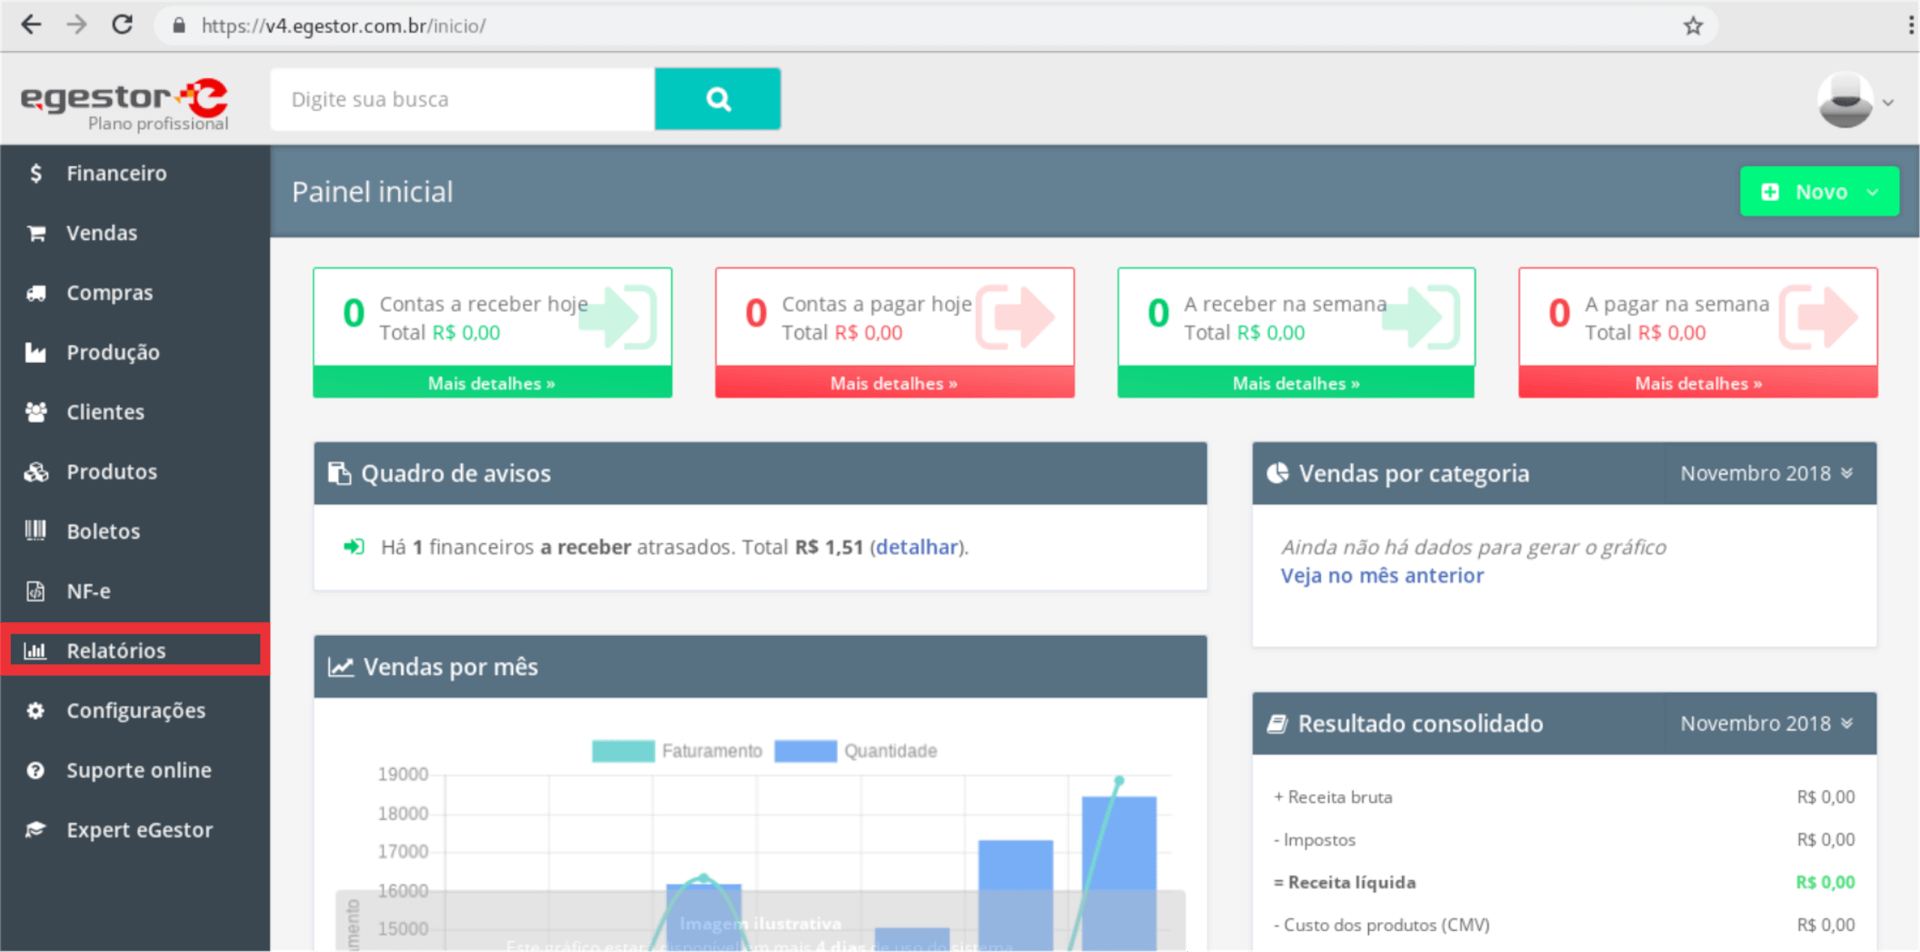1920x952 pixels.
Task: Click the Produtos boxes icon
Action: click(x=36, y=472)
